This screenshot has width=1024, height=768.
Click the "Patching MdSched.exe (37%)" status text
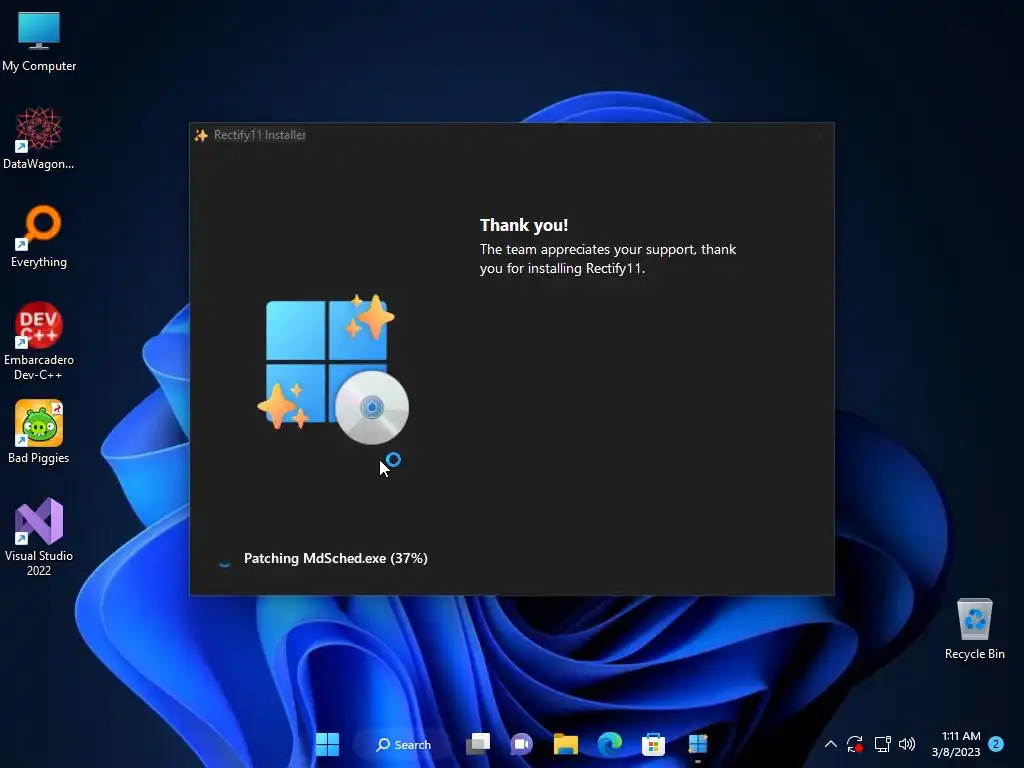[x=336, y=558]
